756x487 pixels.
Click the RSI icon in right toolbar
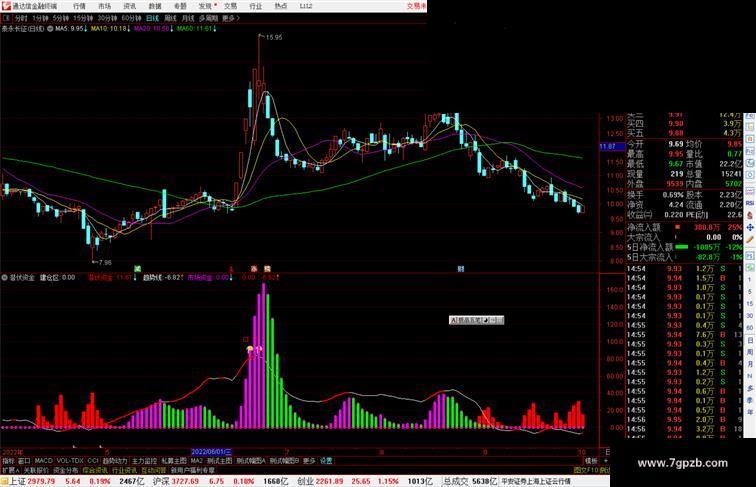click(x=750, y=203)
